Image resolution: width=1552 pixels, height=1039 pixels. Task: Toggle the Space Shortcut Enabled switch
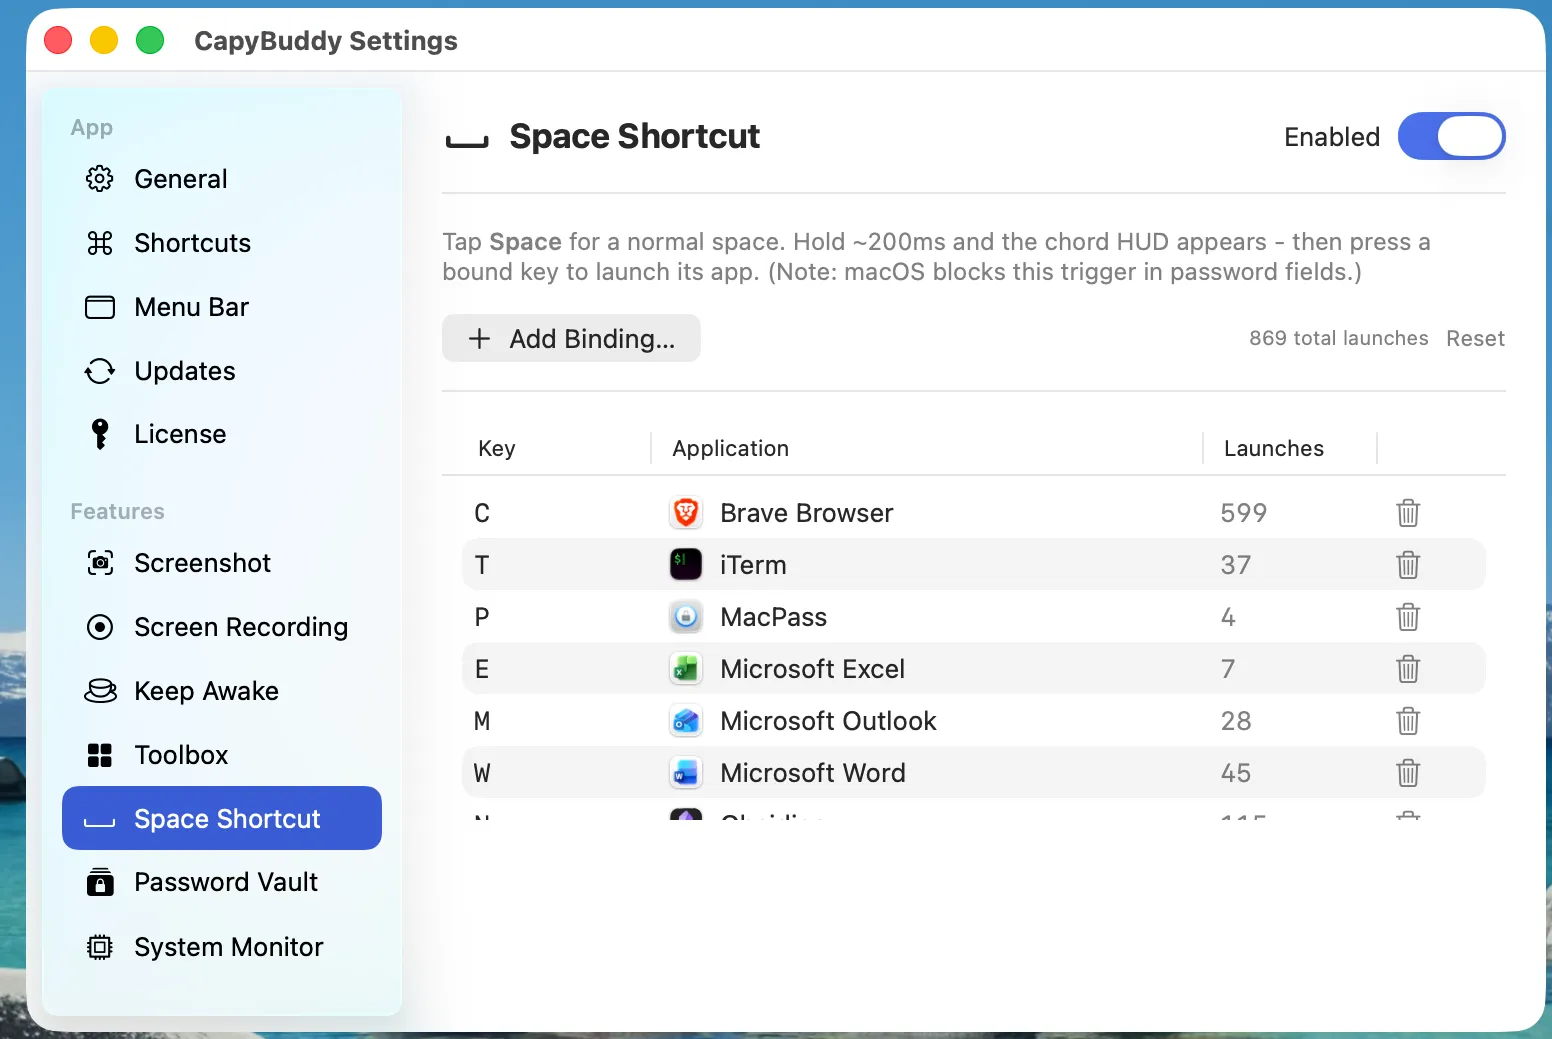[1452, 136]
